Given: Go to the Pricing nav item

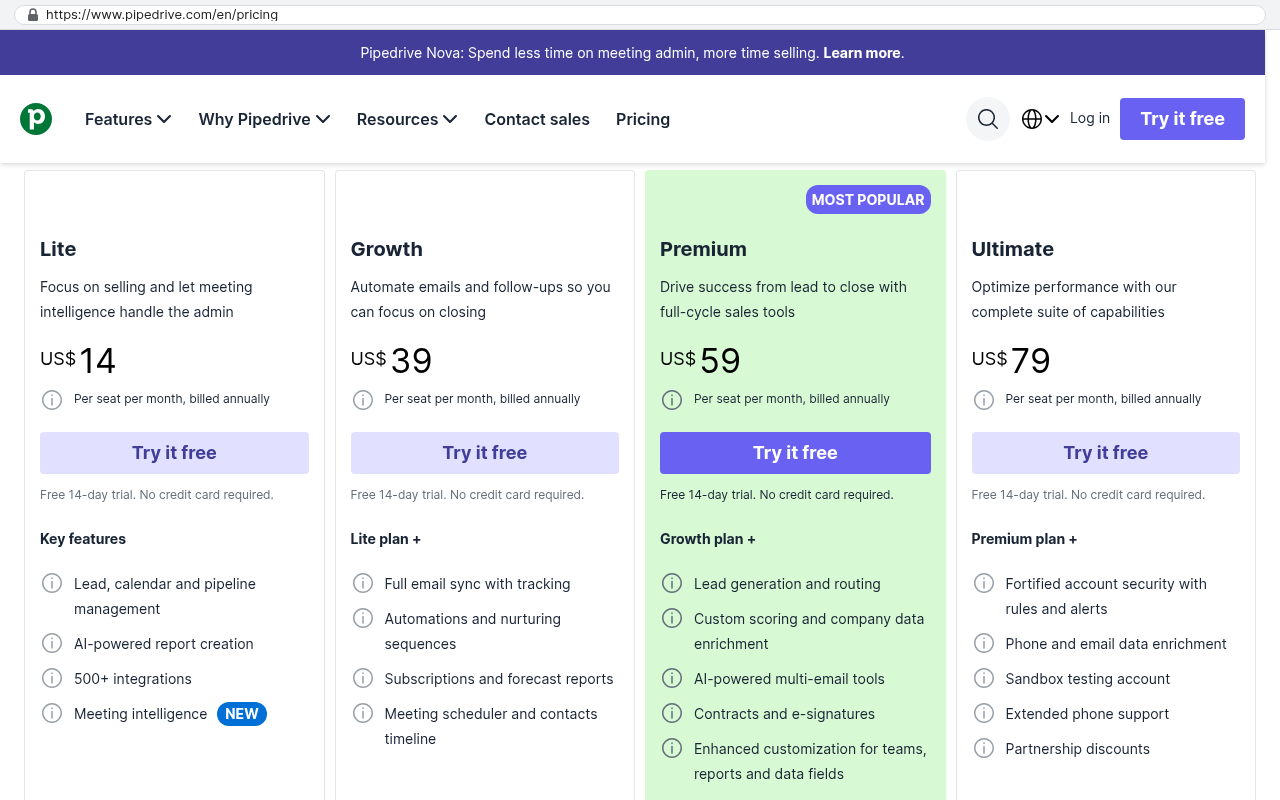Looking at the screenshot, I should click(643, 119).
